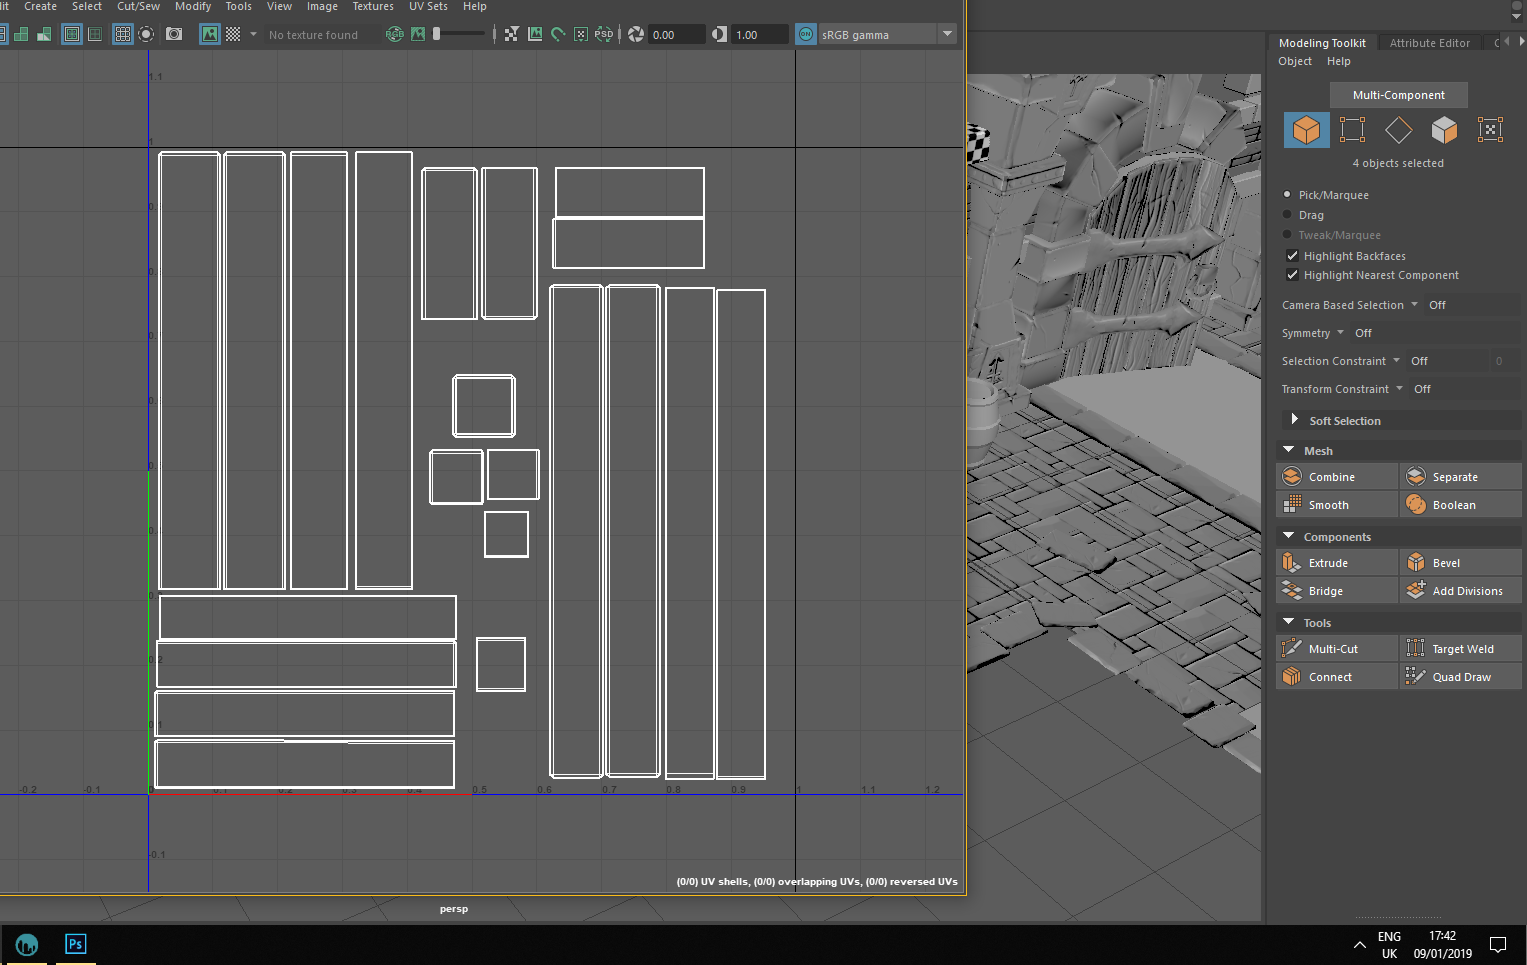This screenshot has width=1527, height=965.
Task: Click the PSD network update icon
Action: tap(604, 34)
